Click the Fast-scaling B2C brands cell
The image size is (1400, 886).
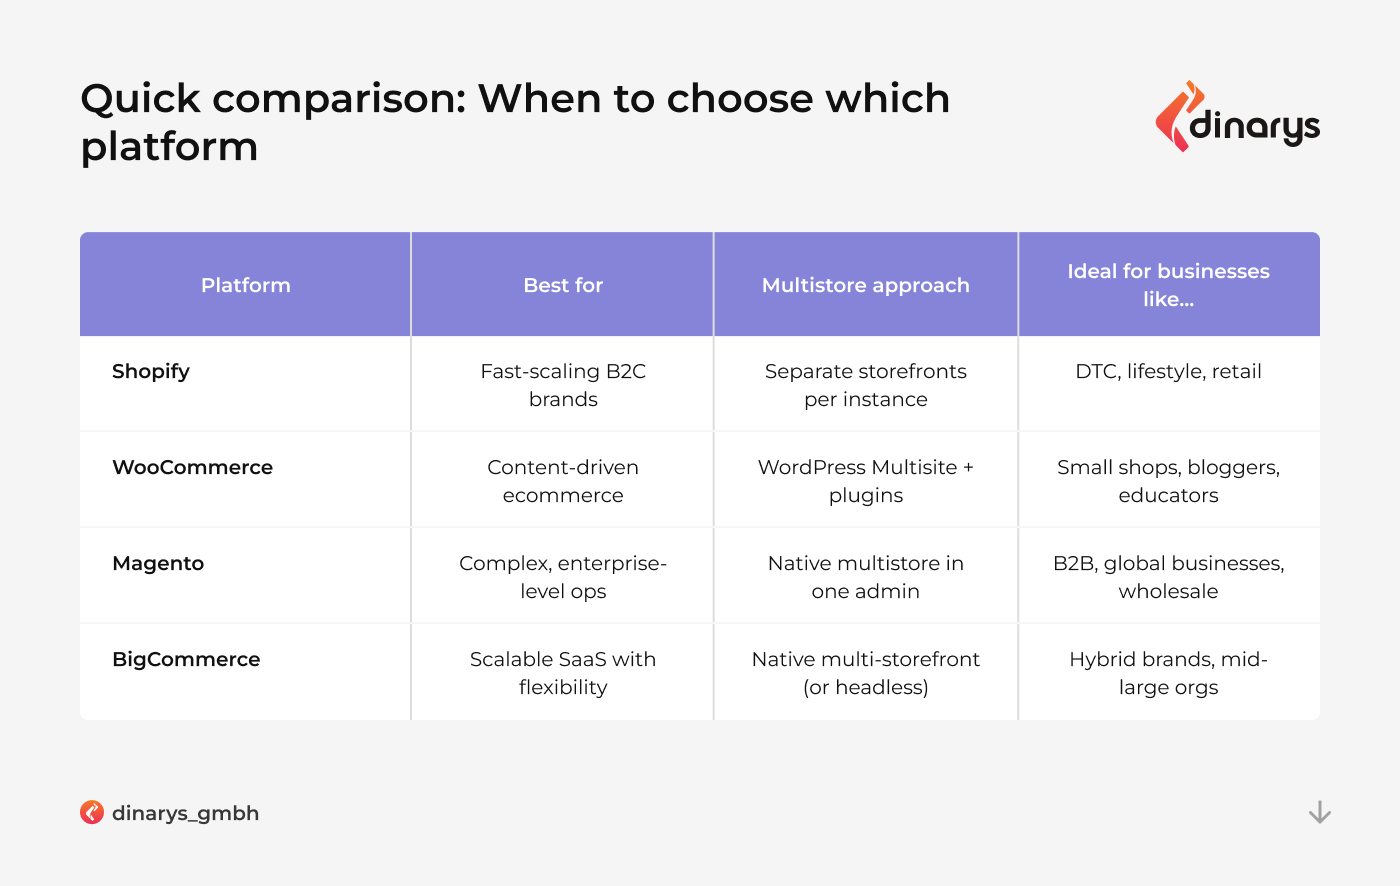[563, 385]
